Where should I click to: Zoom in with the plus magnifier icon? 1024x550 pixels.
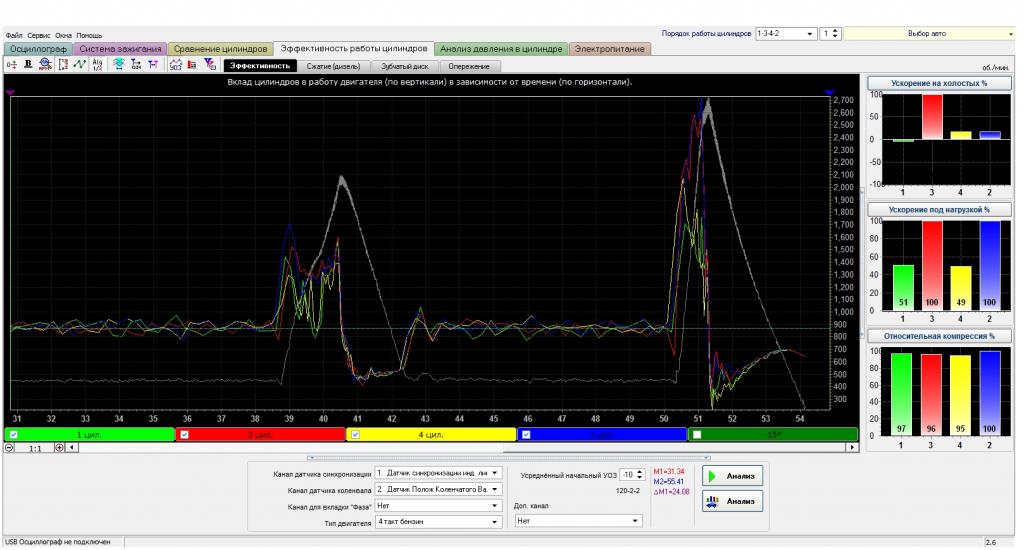click(59, 448)
